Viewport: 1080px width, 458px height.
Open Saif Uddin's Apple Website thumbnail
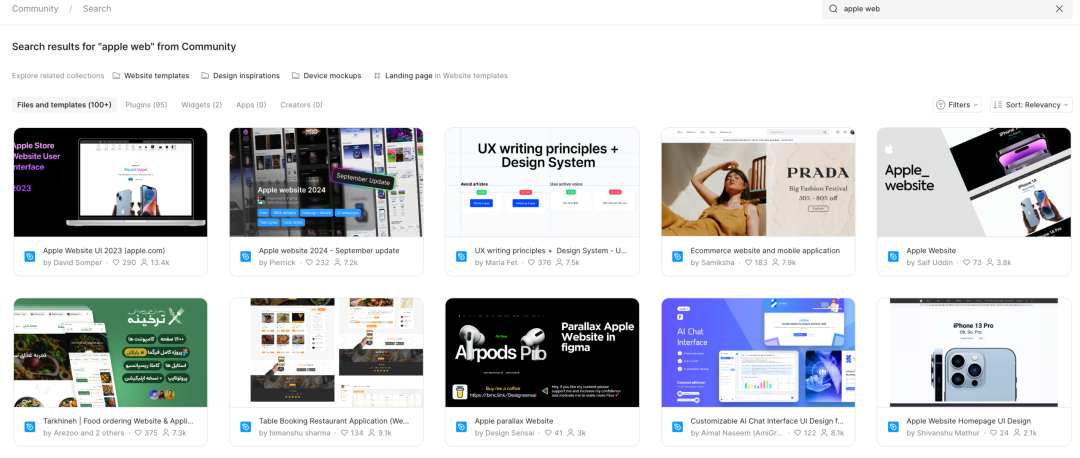974,182
